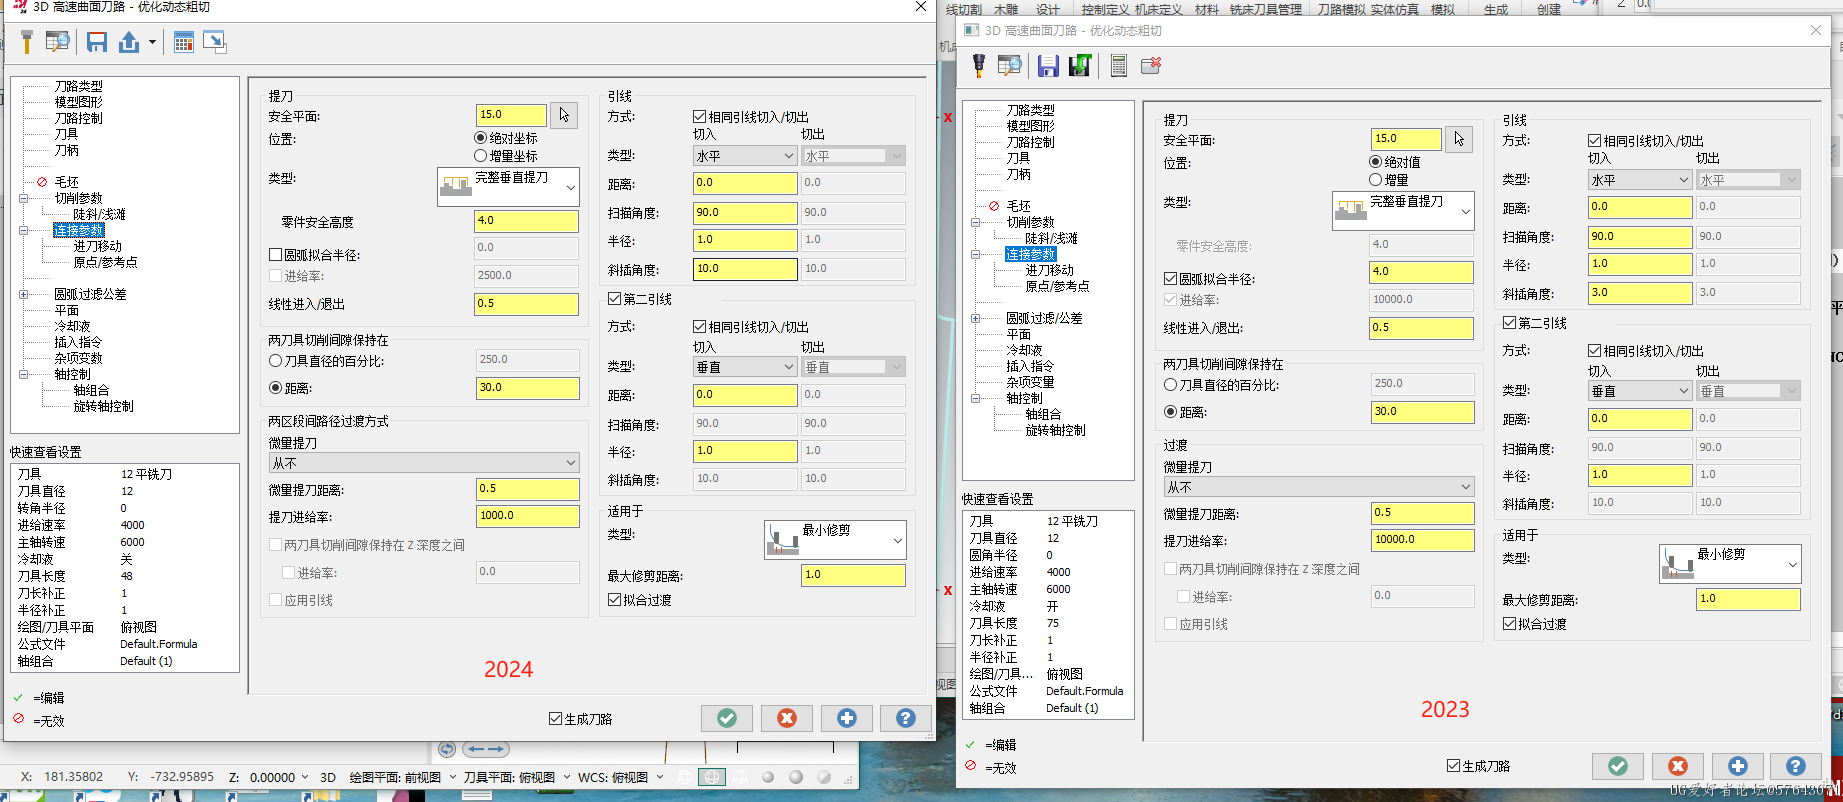1843x802 pixels.
Task: Click 刀路模拟 in the top ribbon
Action: [x=1341, y=9]
